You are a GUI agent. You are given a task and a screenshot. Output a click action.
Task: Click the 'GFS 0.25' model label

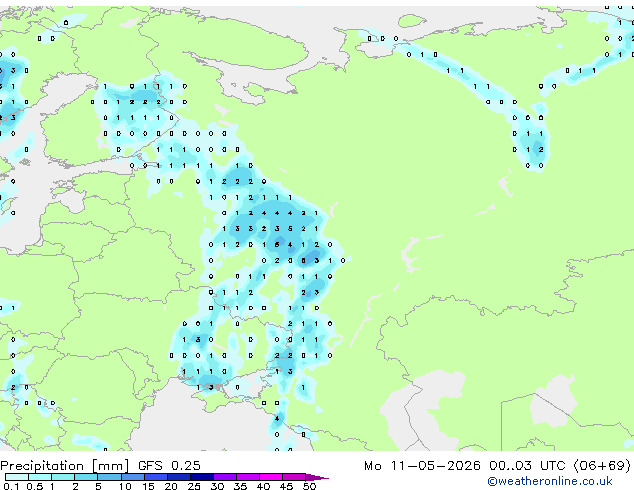click(169, 465)
